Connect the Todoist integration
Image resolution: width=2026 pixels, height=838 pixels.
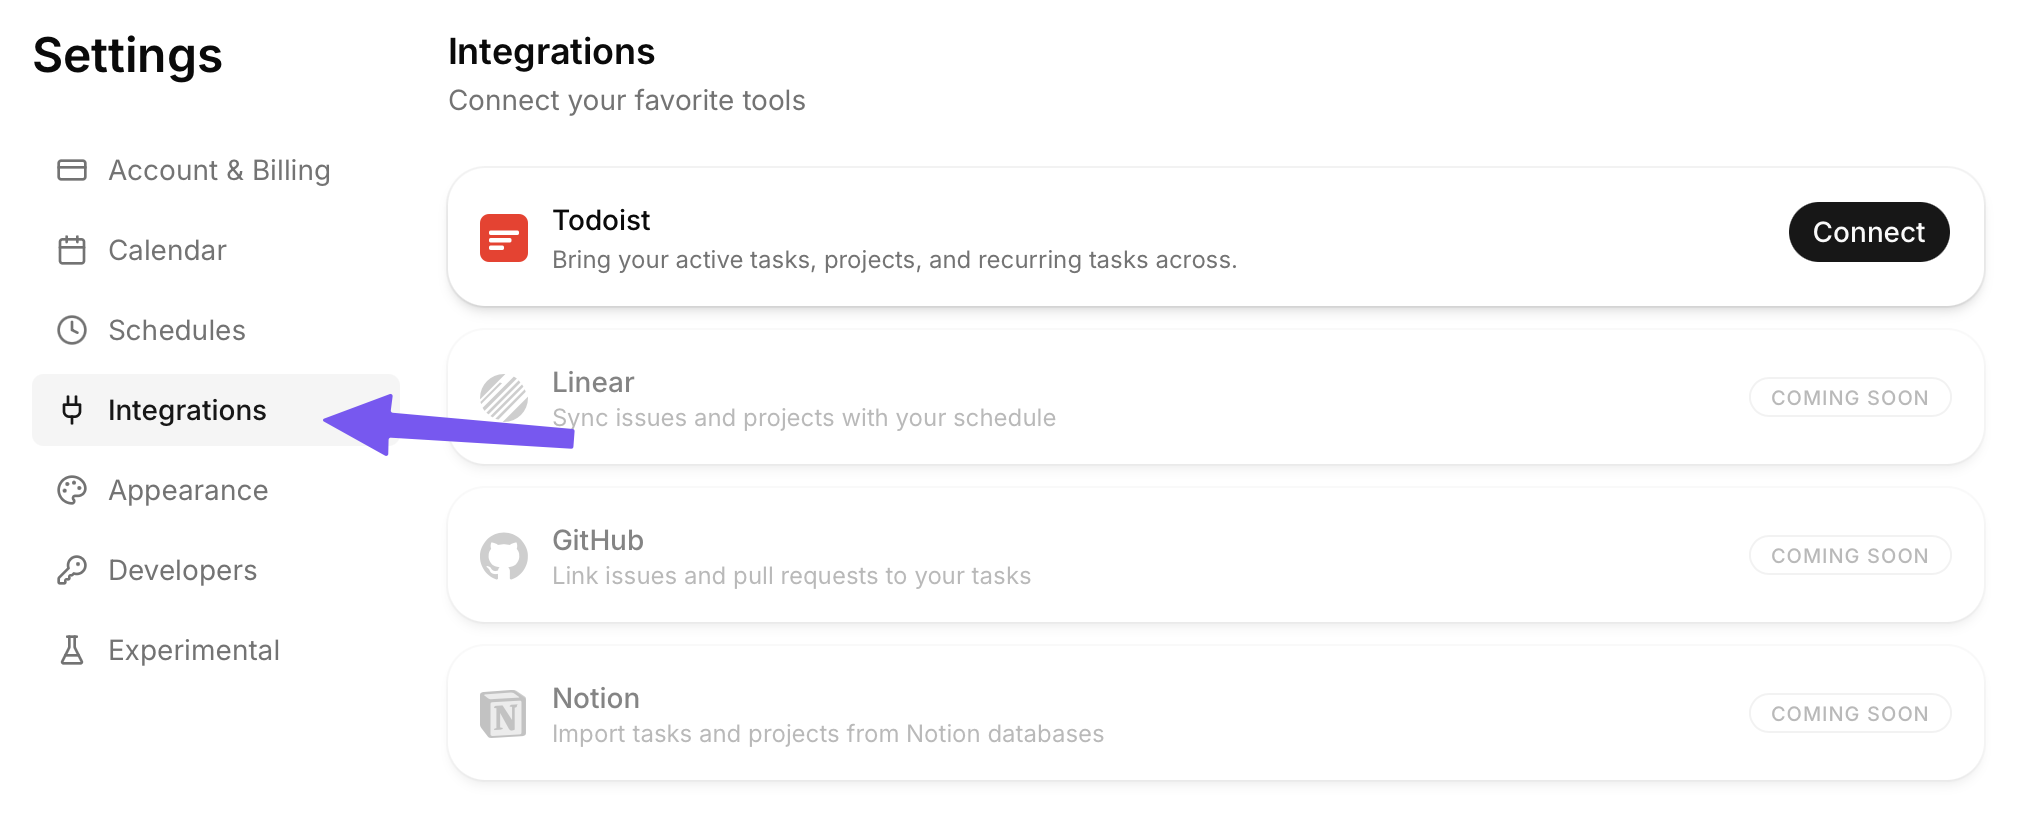pos(1869,232)
